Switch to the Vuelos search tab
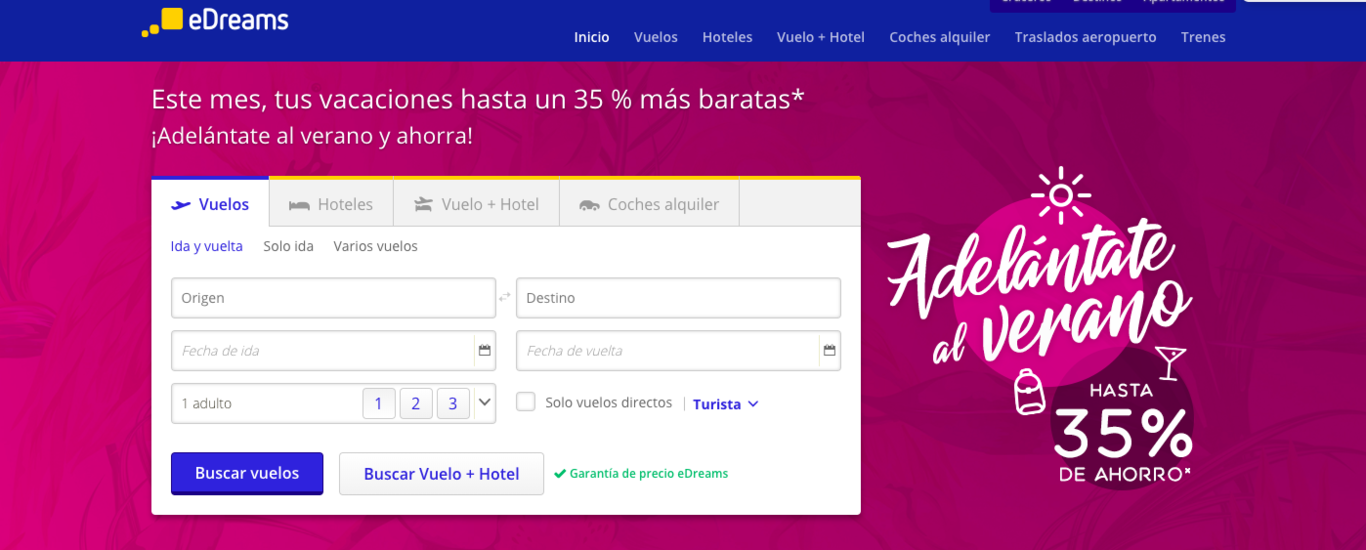1366x550 pixels. (x=210, y=204)
